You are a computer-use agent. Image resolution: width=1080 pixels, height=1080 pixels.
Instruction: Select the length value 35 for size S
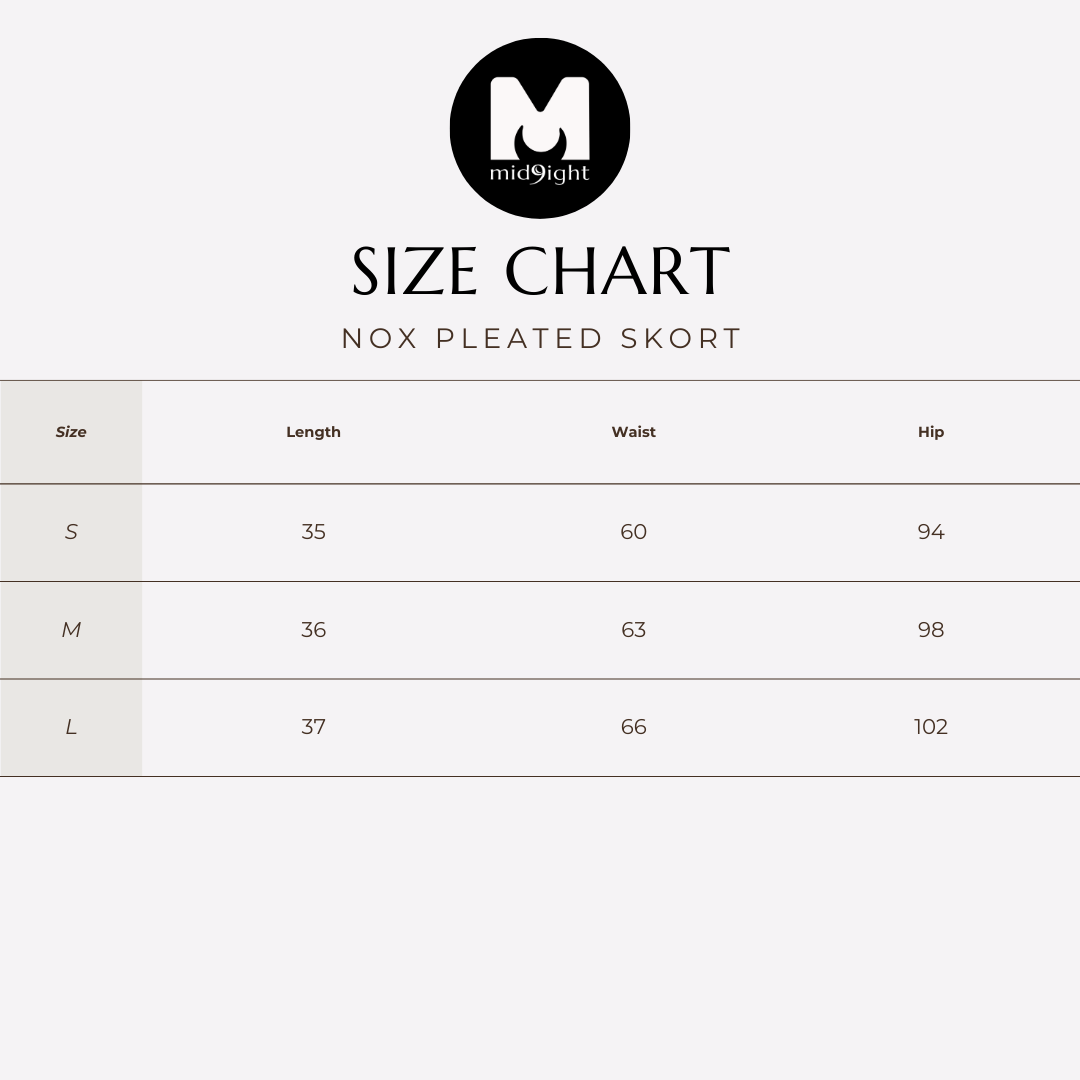point(313,532)
